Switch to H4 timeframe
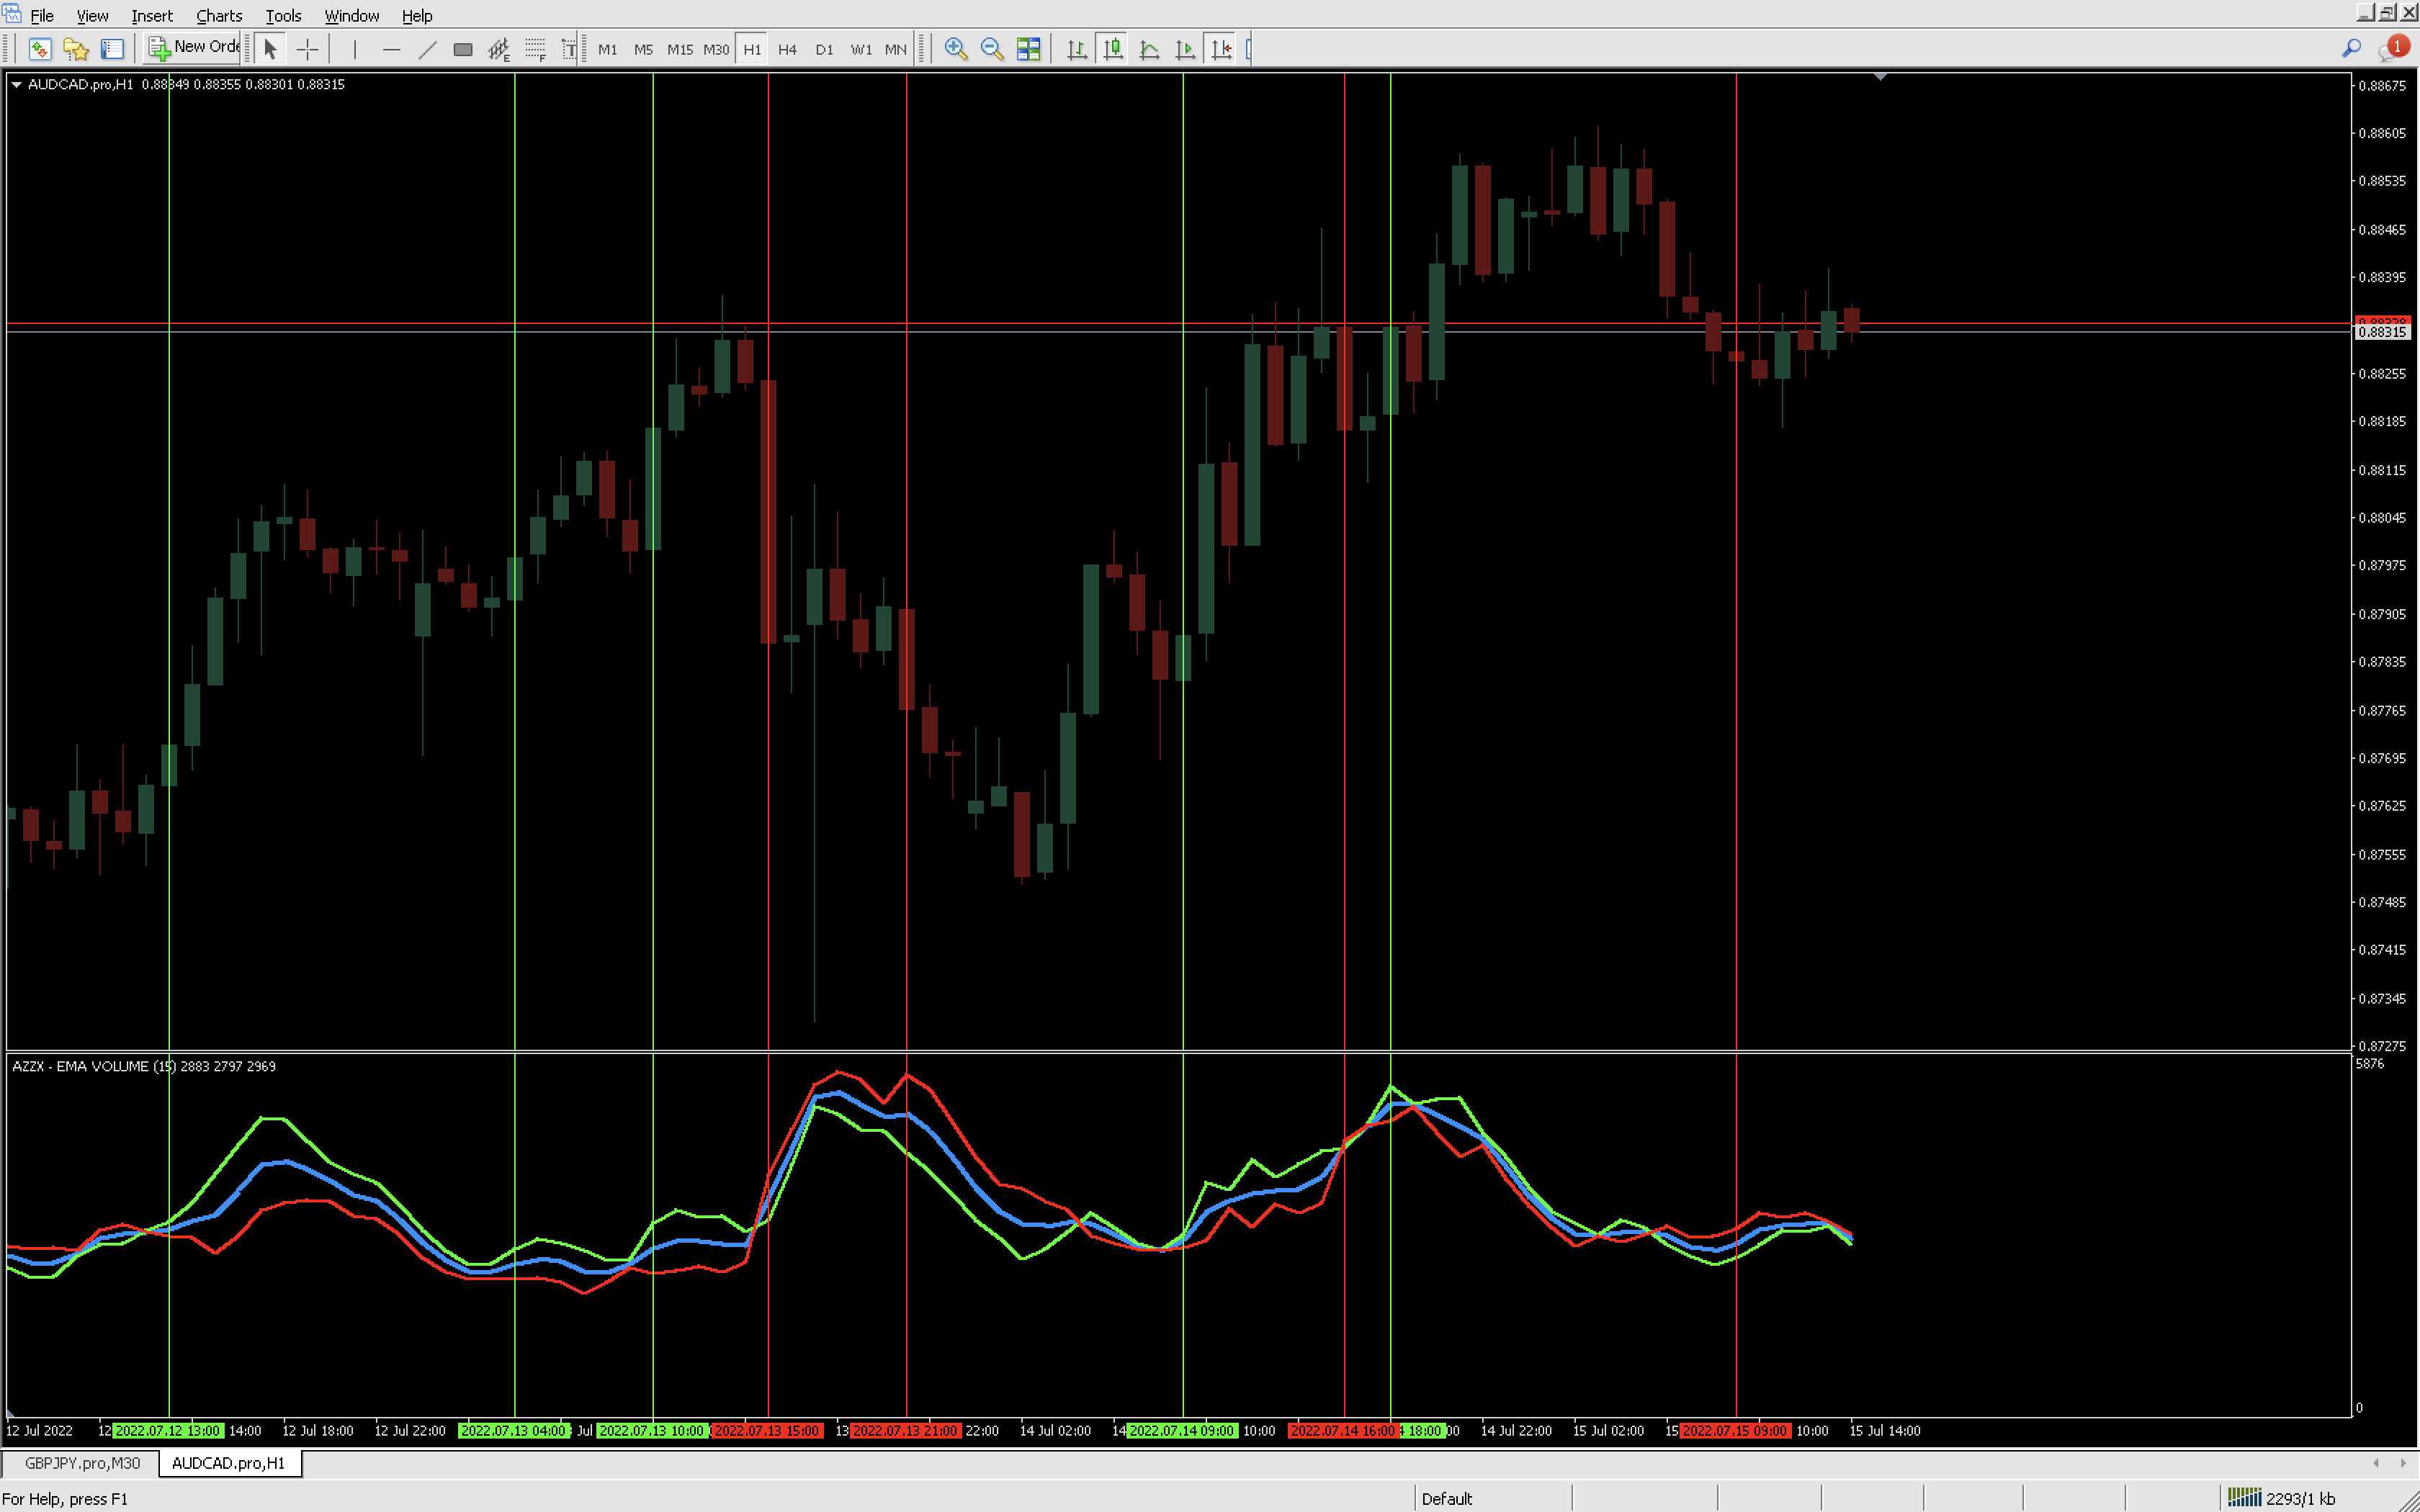Viewport: 2420px width, 1512px height. click(x=787, y=49)
